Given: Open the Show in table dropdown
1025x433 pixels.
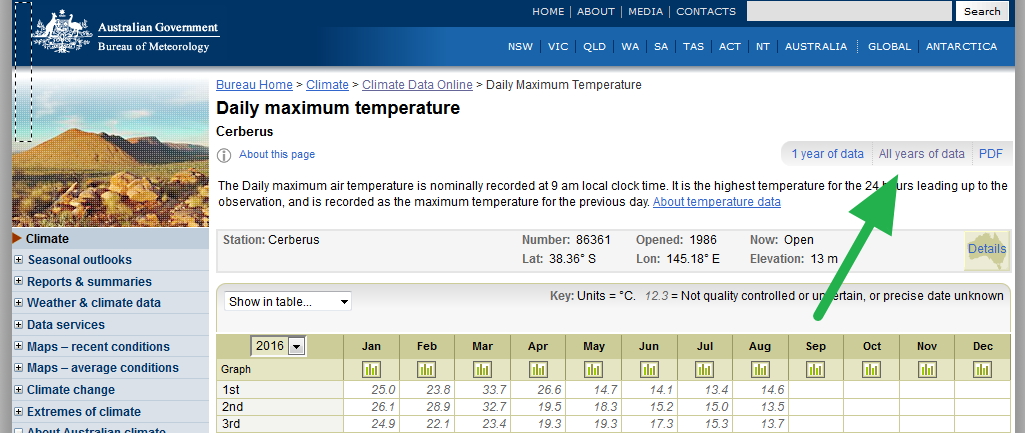Looking at the screenshot, I should click(x=288, y=302).
